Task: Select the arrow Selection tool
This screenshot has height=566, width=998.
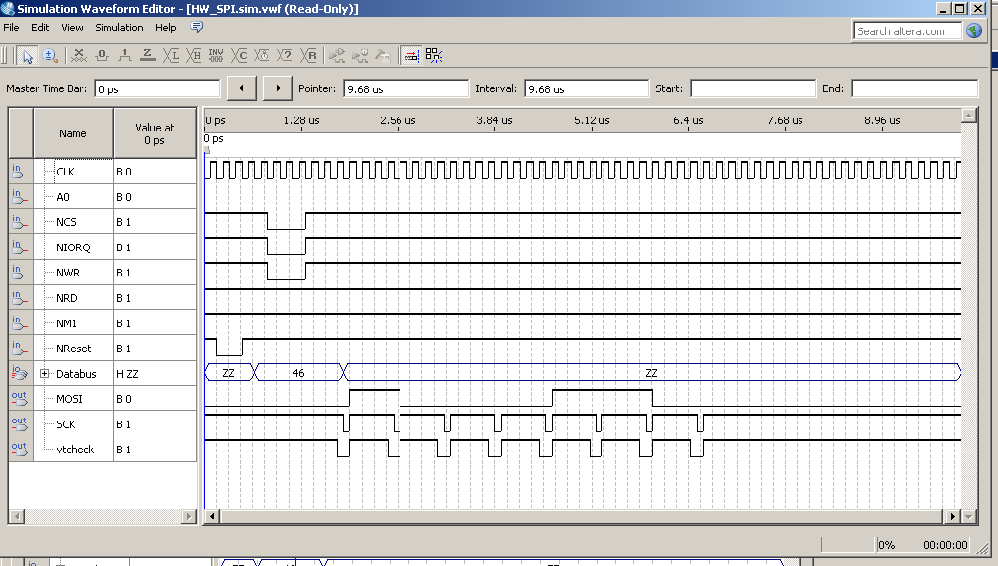Action: 27,56
